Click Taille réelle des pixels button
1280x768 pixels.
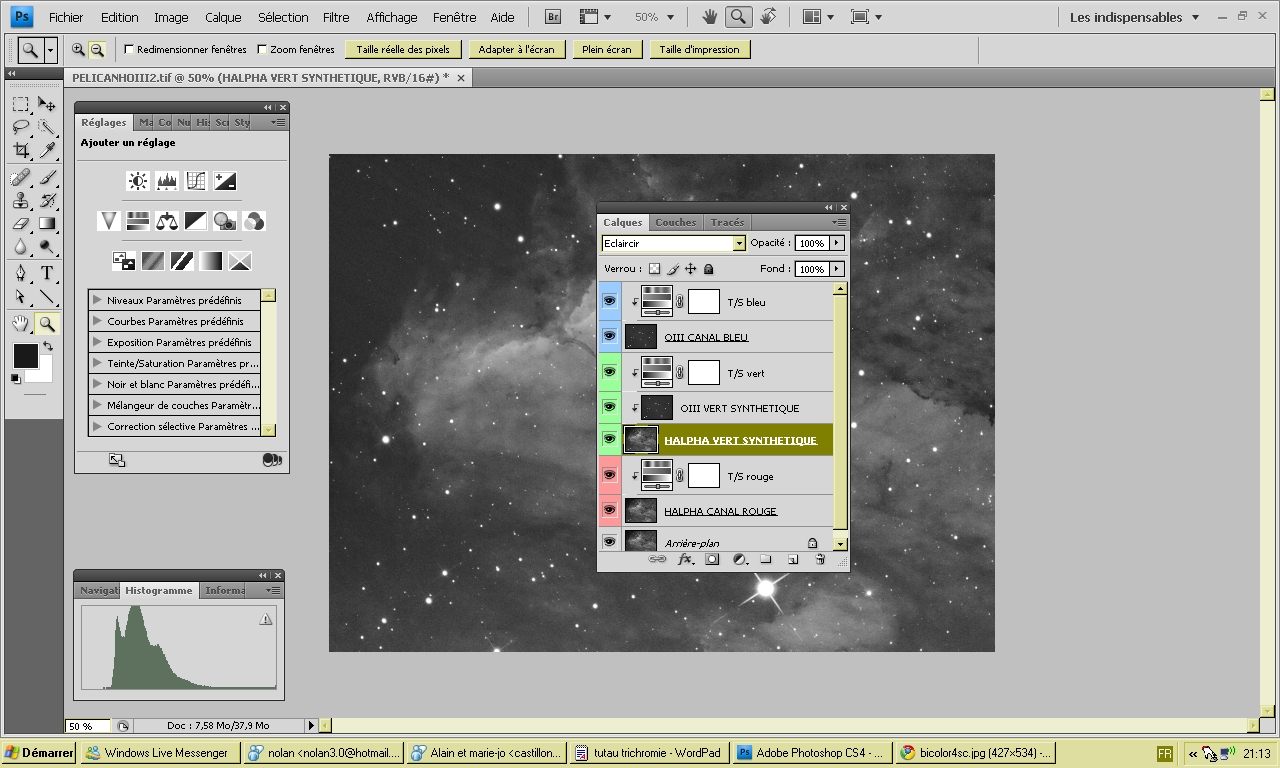[403, 49]
